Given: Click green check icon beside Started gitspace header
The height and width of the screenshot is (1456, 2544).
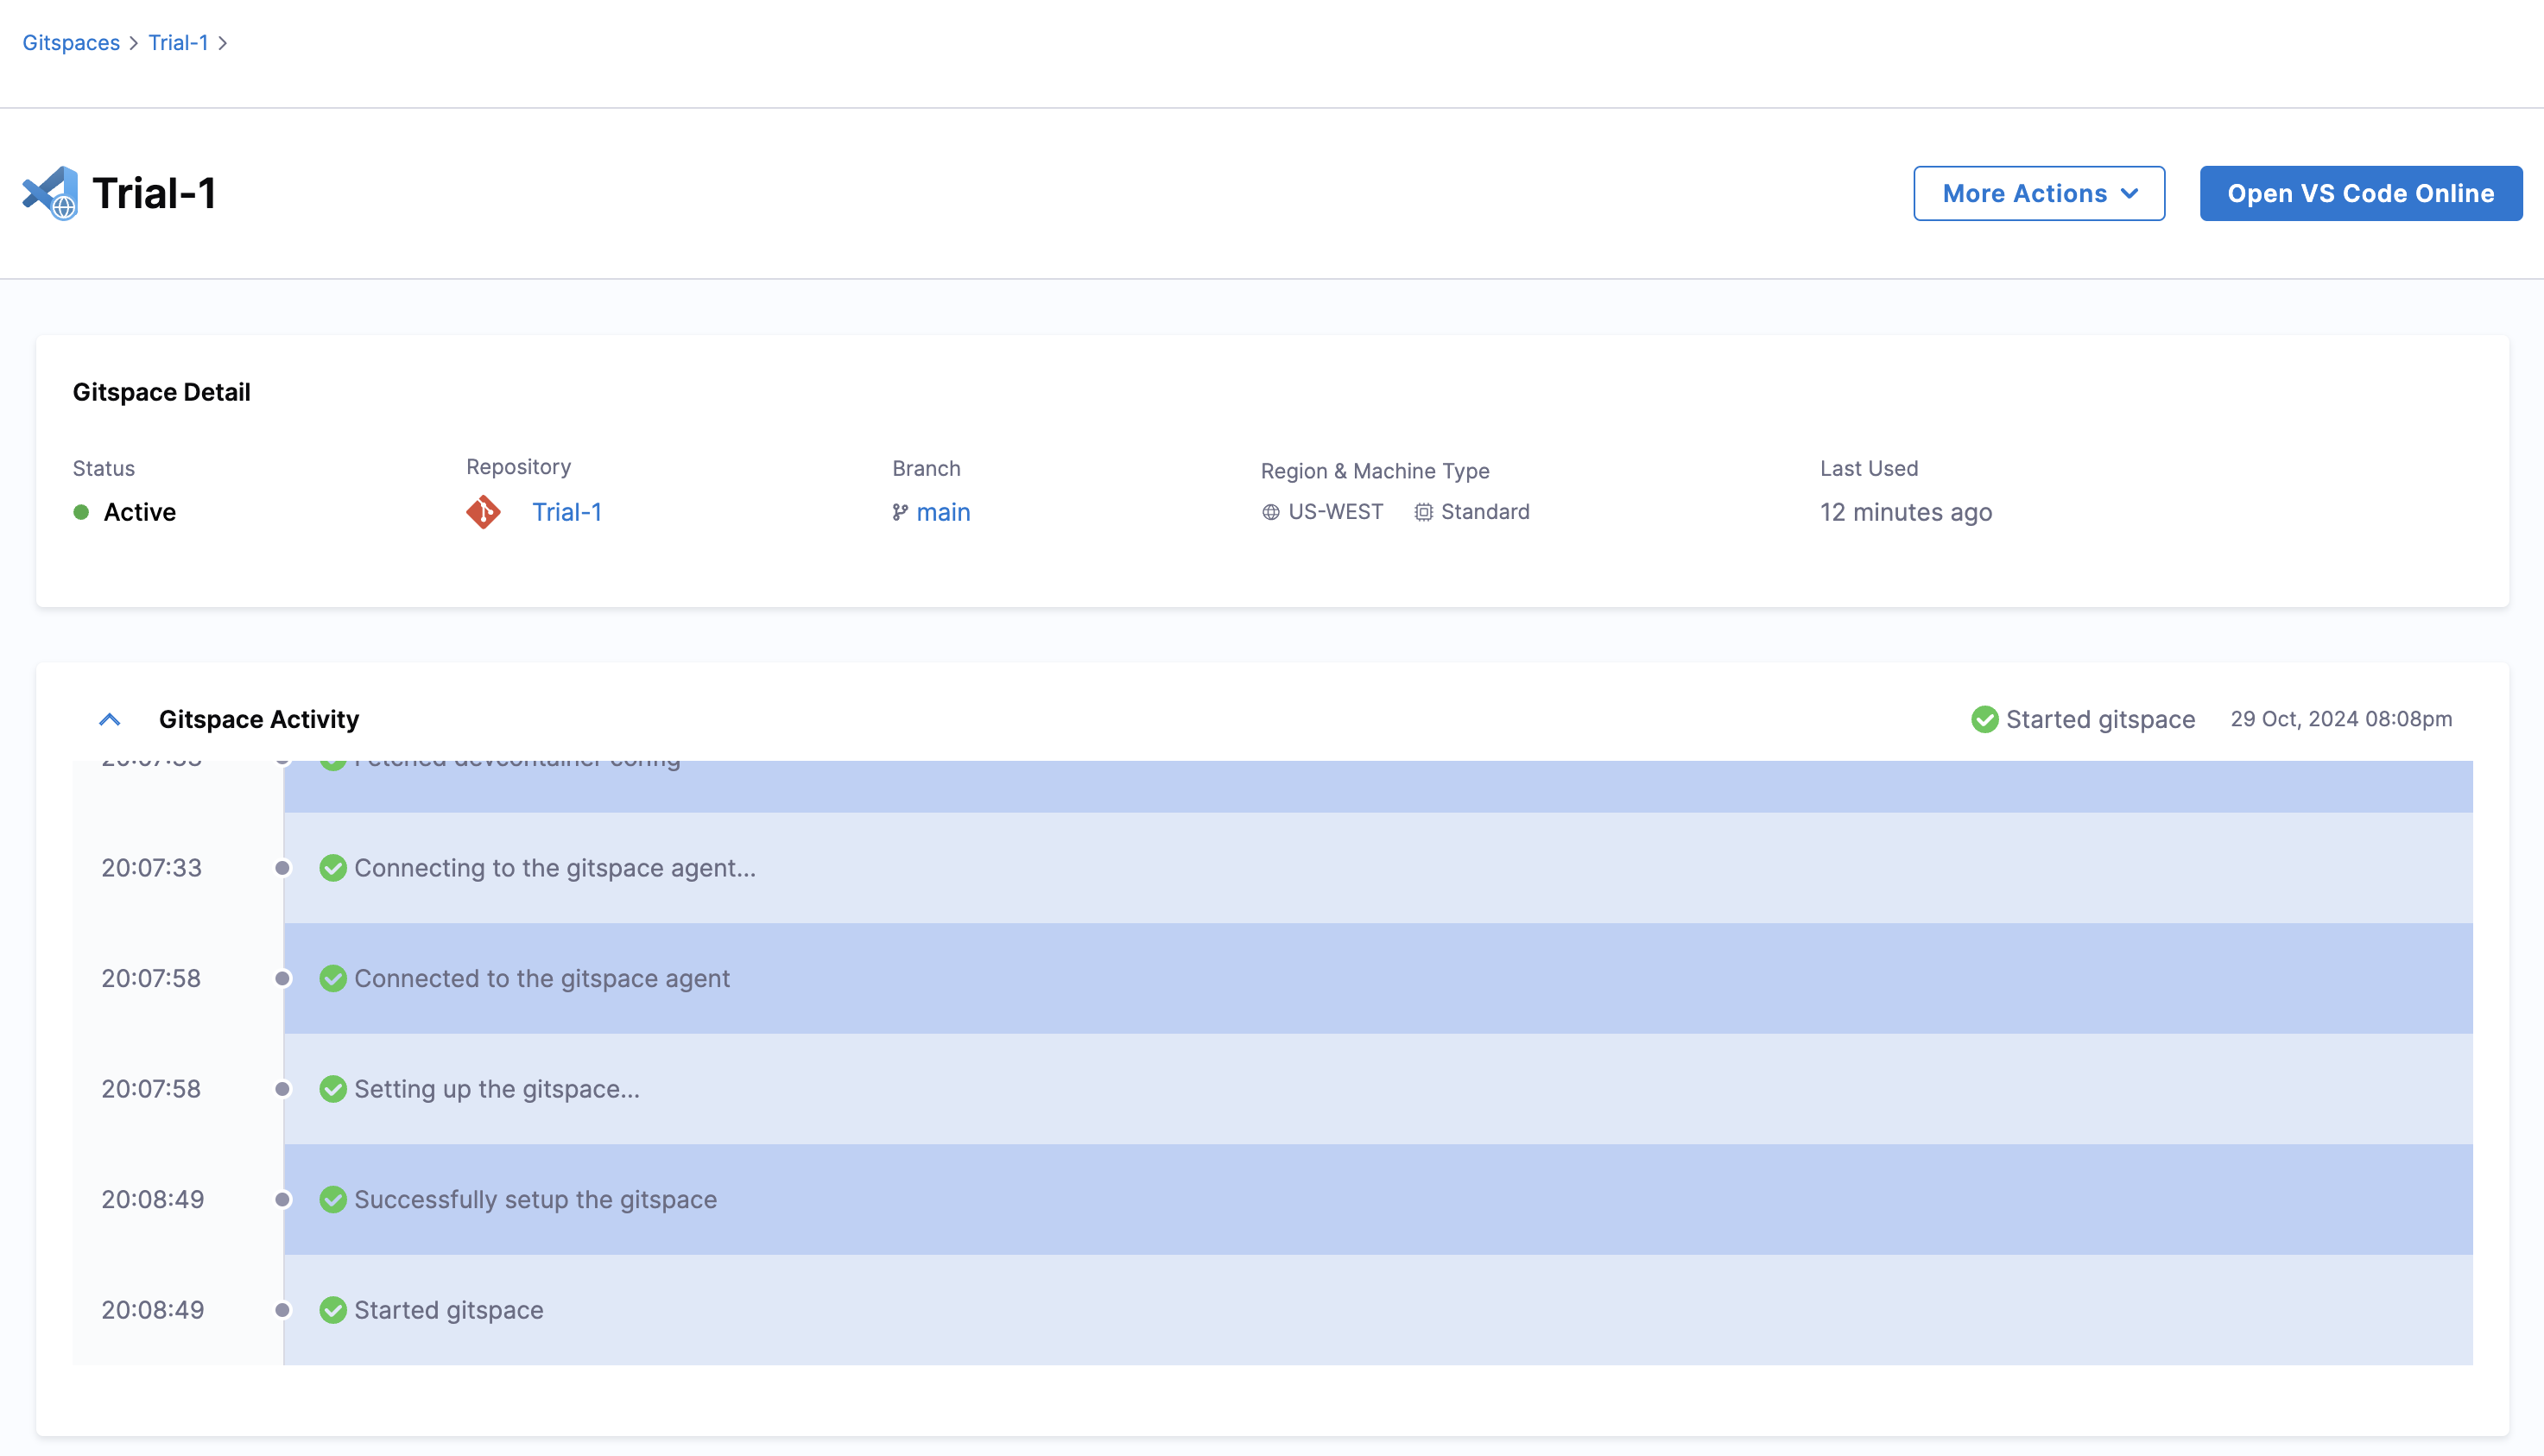Looking at the screenshot, I should [x=1984, y=719].
